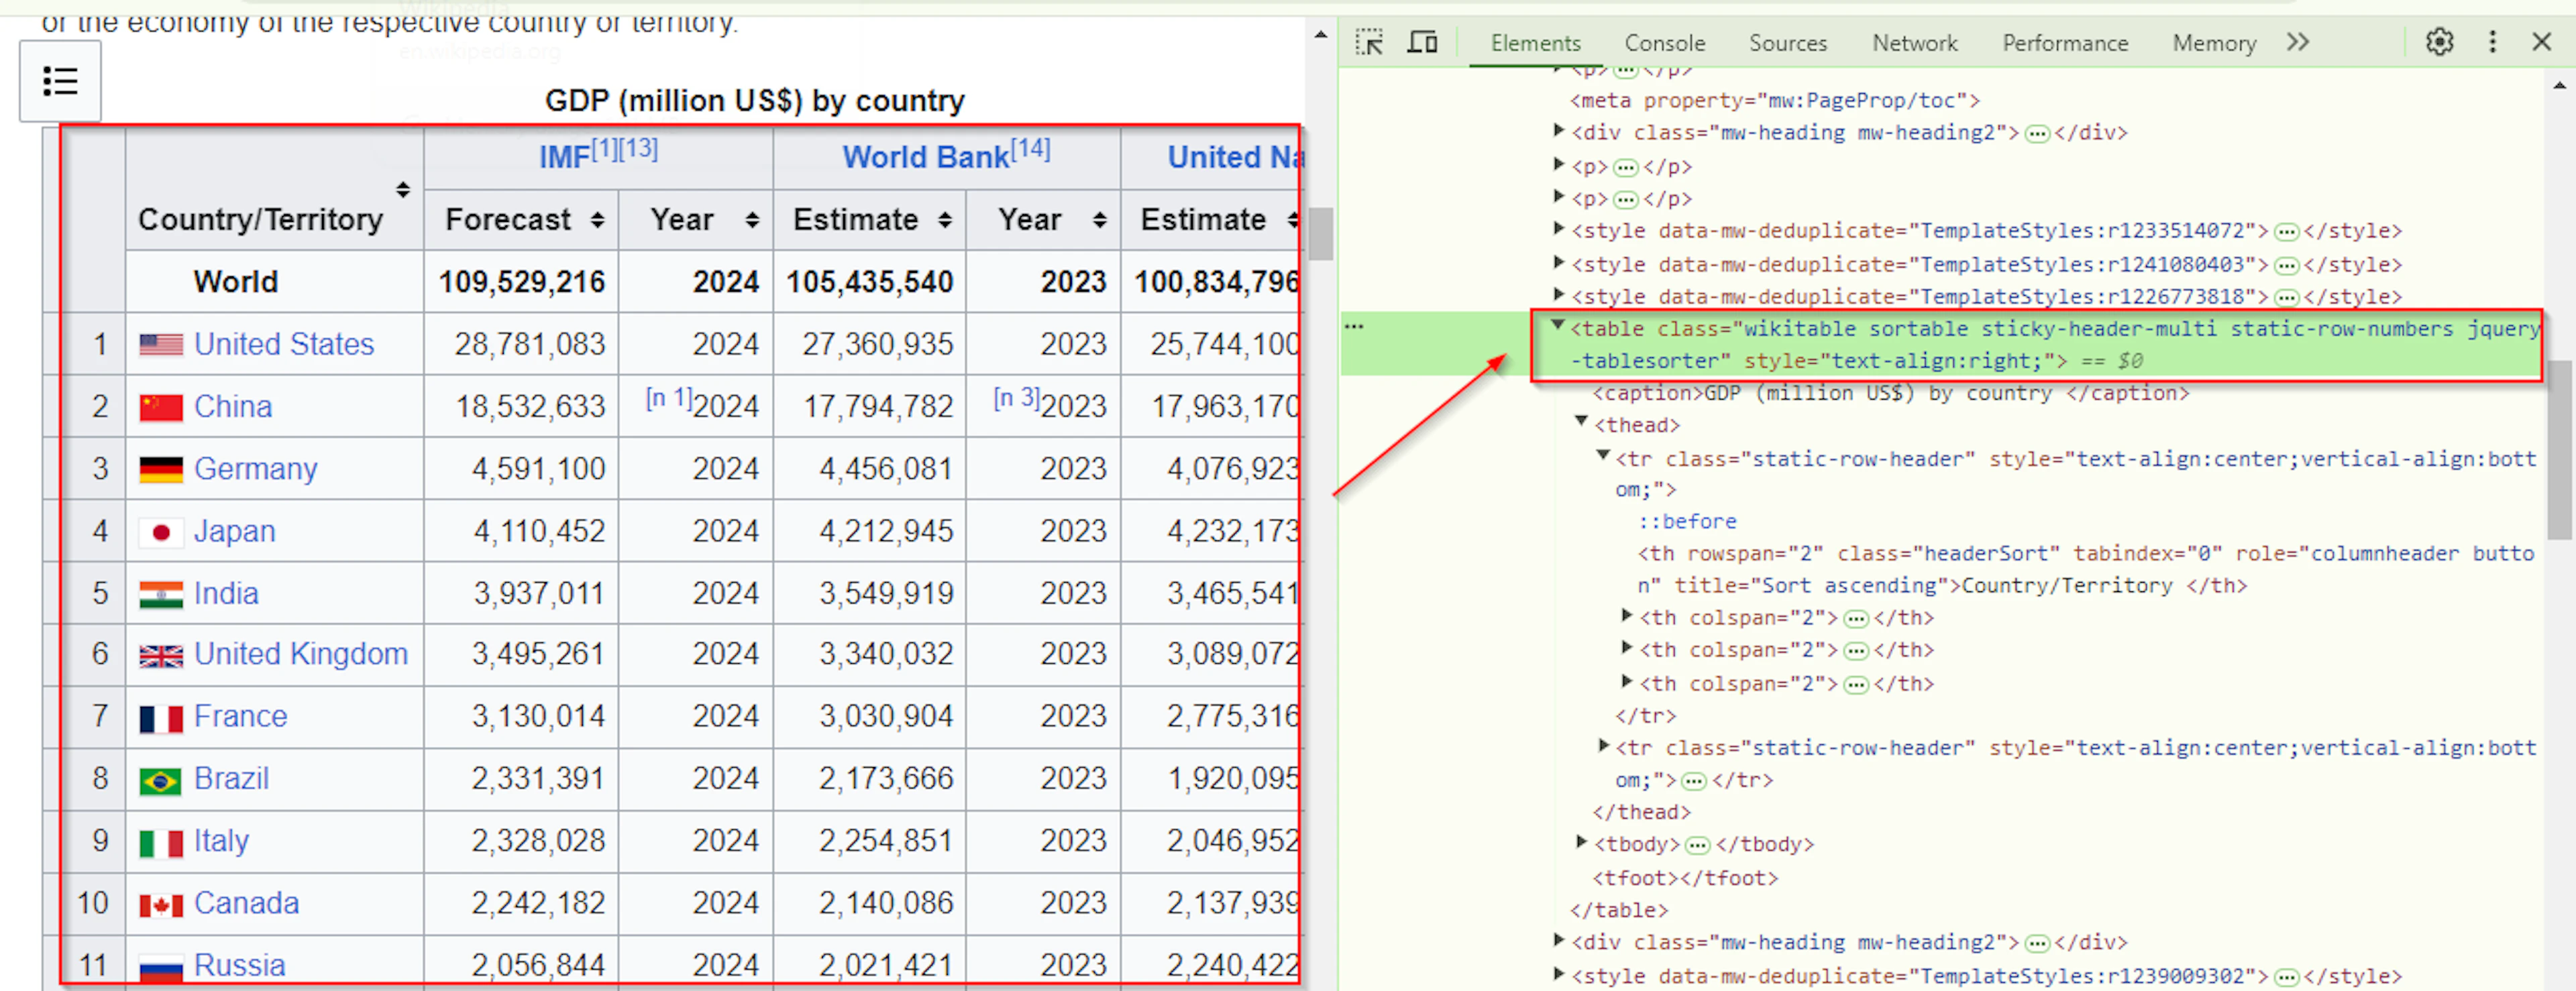Switch to the Network tab
The width and height of the screenshot is (2576, 991).
click(x=1914, y=43)
